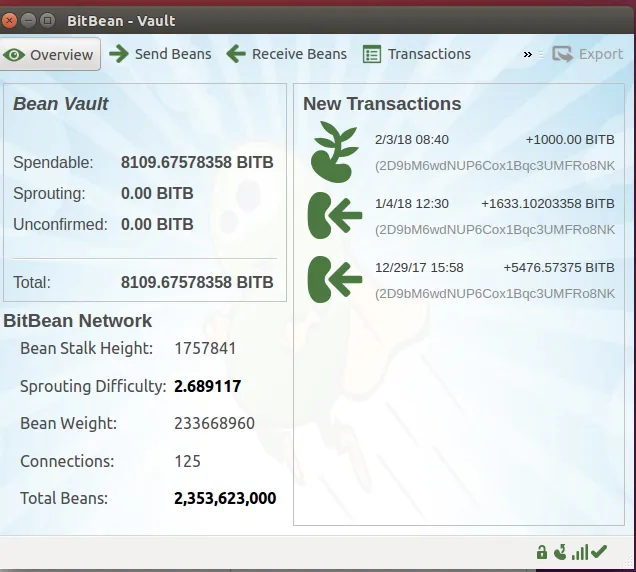Click the Unconfirmed 0.00 BITB value
636x572 pixels.
157,224
